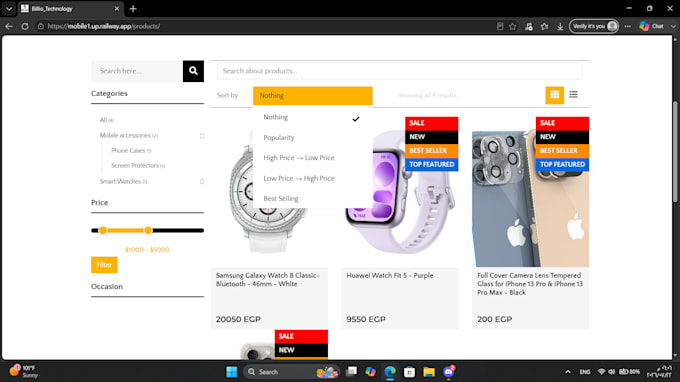Switch to list view layout
The image size is (680, 382).
[573, 95]
